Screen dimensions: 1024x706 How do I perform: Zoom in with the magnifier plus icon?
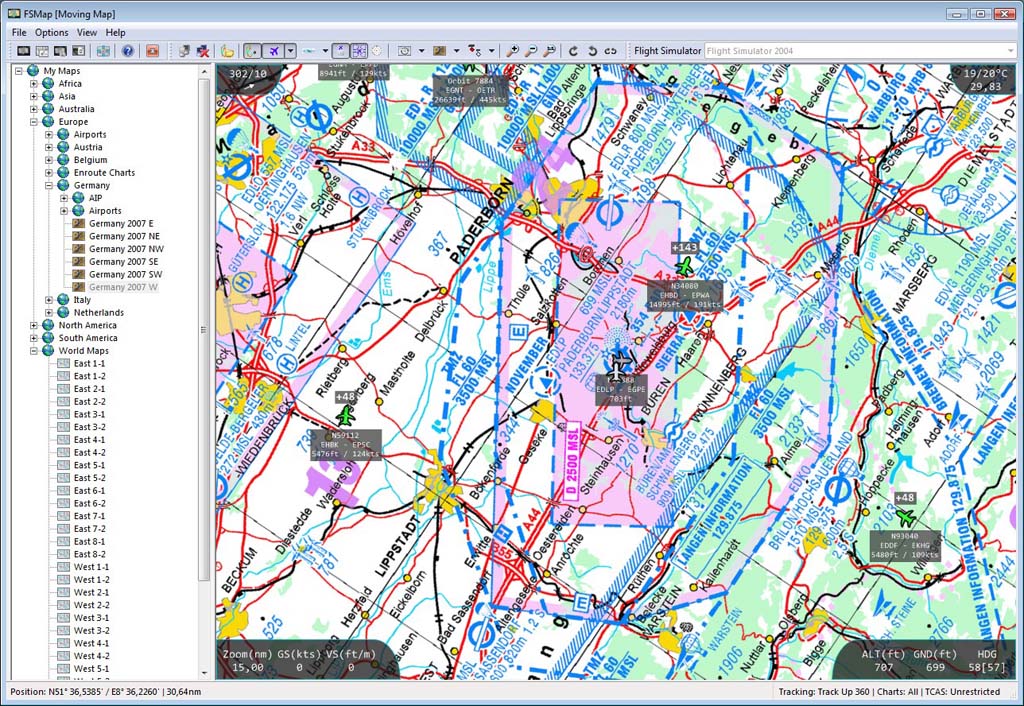click(513, 51)
